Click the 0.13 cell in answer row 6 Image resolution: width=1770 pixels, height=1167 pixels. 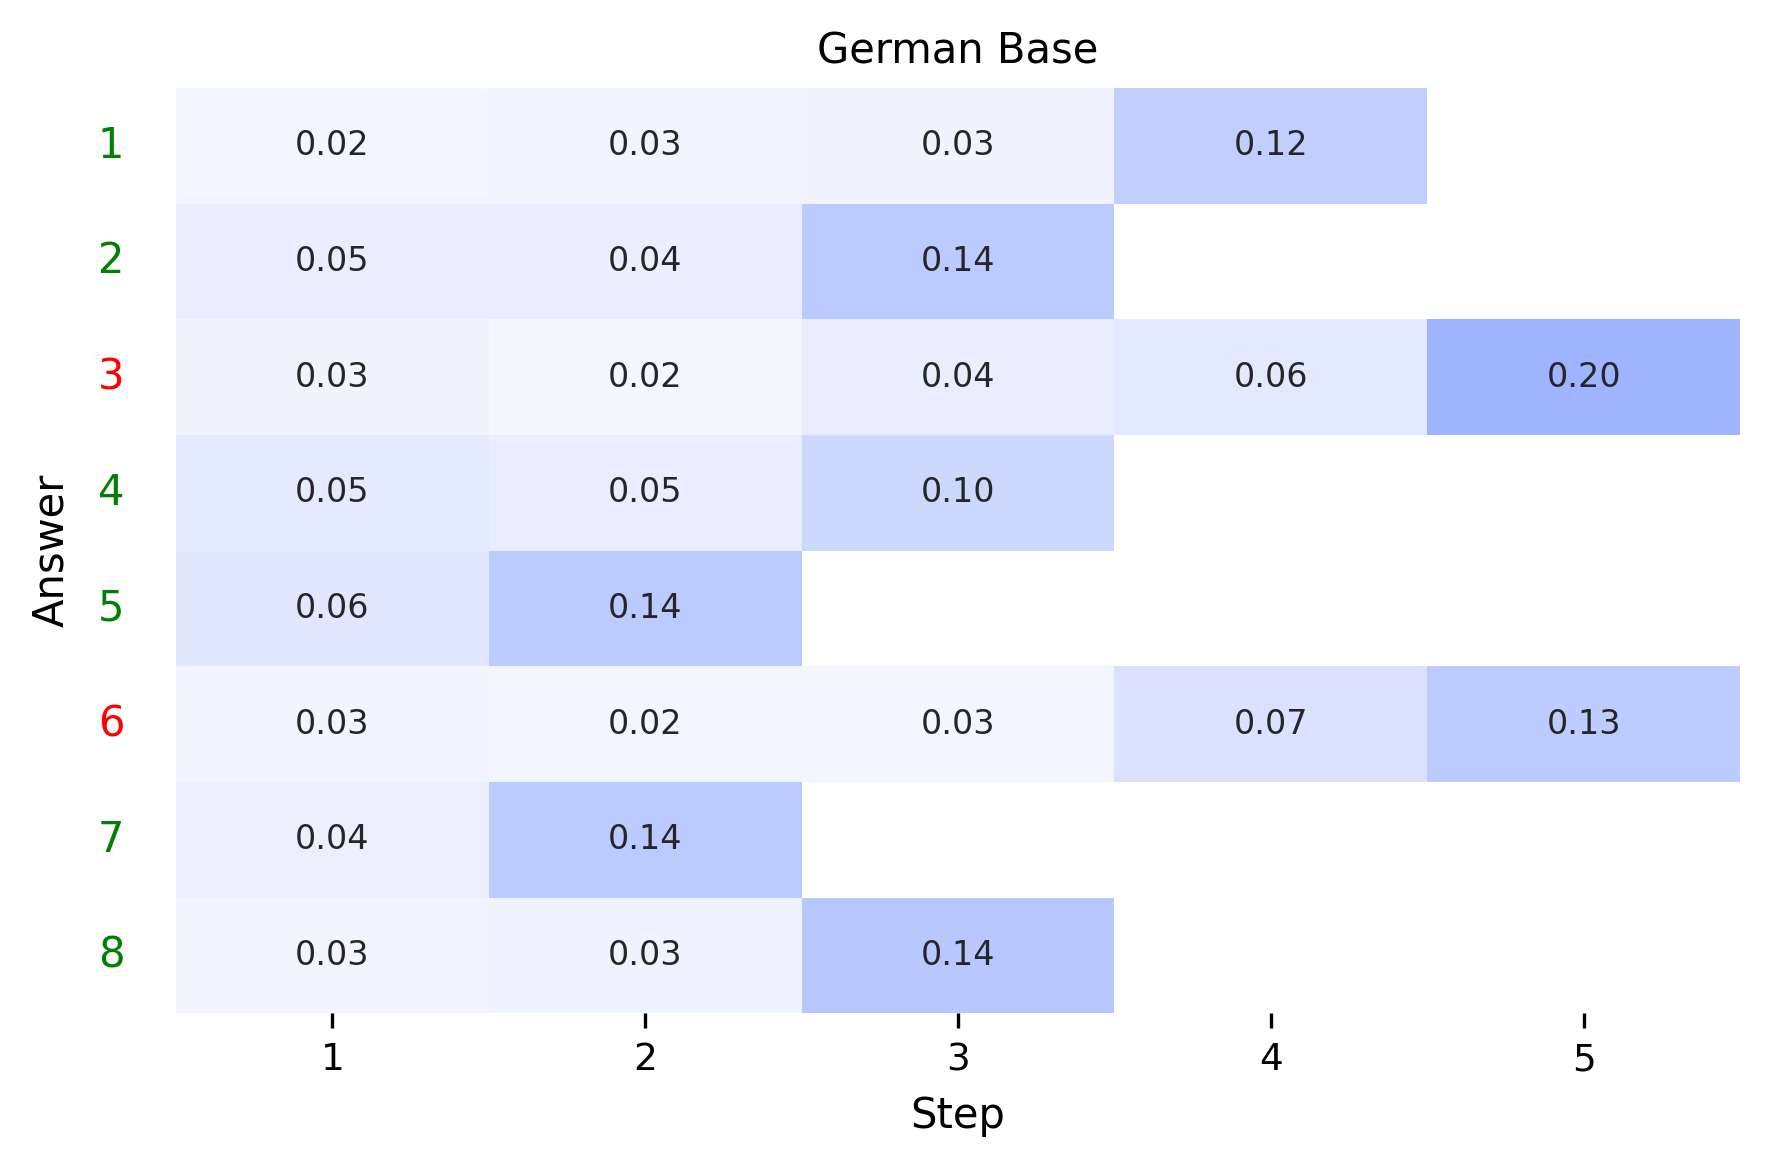1583,723
